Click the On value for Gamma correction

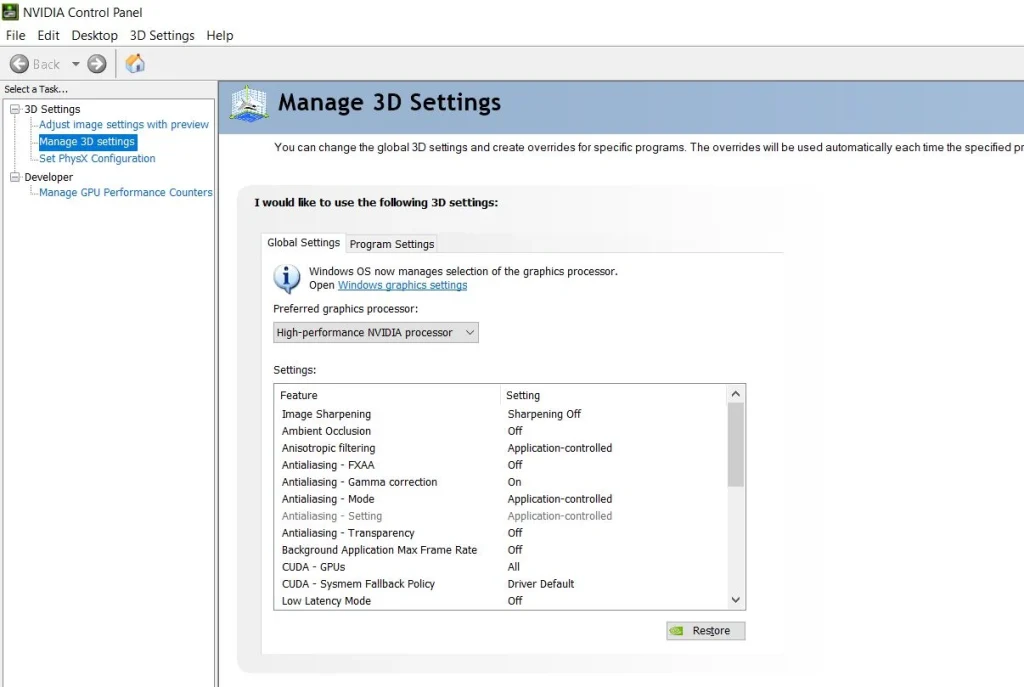coord(515,482)
